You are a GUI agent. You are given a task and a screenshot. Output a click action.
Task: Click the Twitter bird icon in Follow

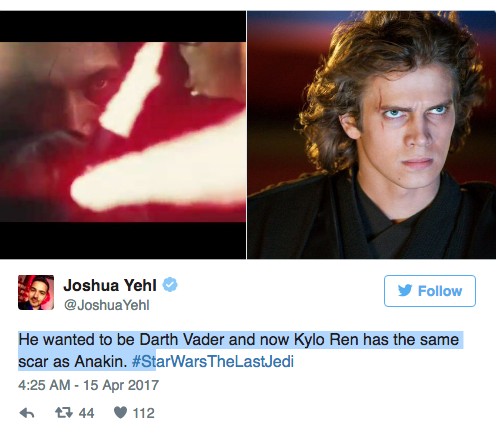tap(405, 291)
